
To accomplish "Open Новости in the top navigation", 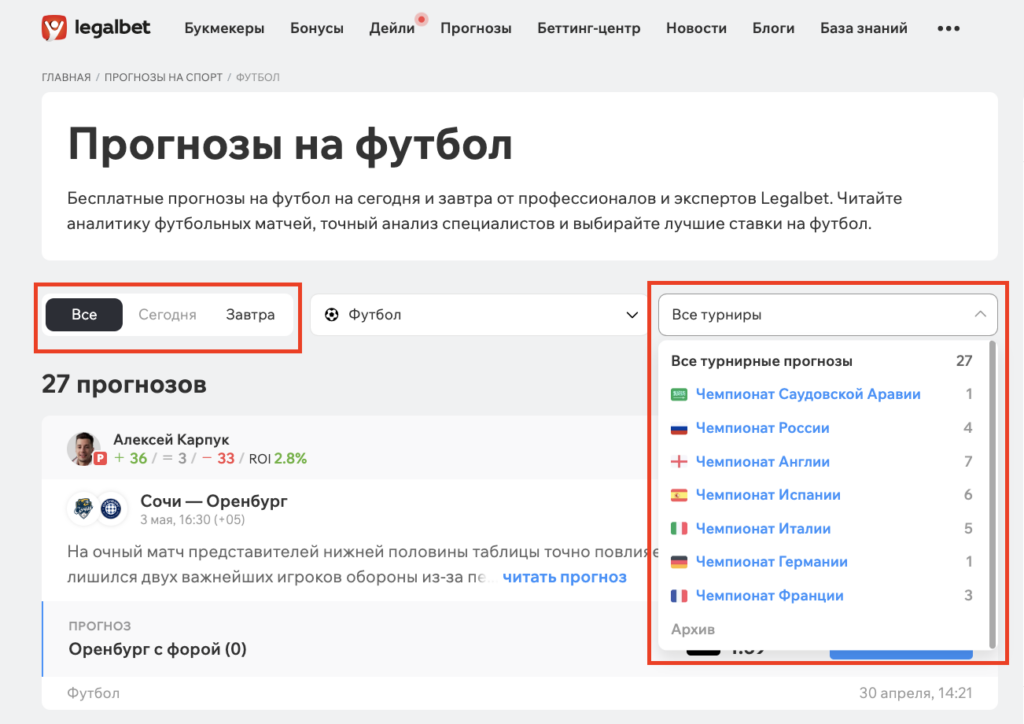I will [x=696, y=29].
